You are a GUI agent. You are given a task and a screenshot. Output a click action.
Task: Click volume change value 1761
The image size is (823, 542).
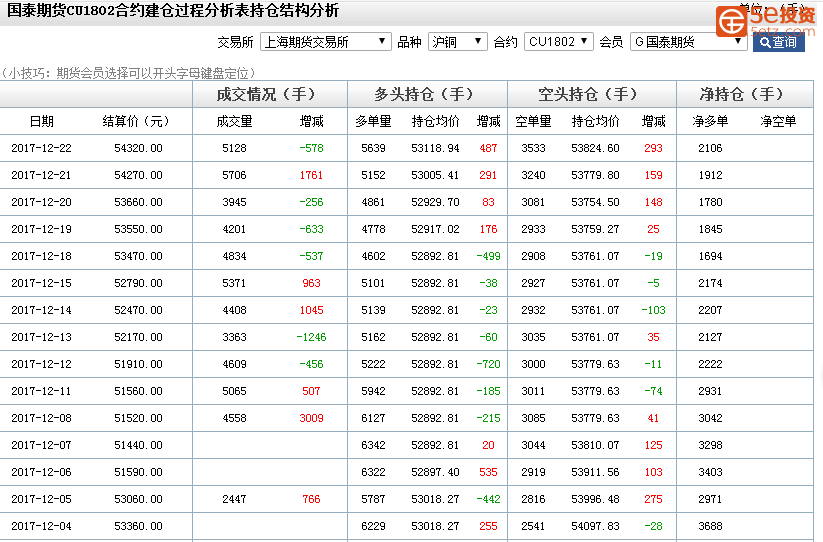311,175
